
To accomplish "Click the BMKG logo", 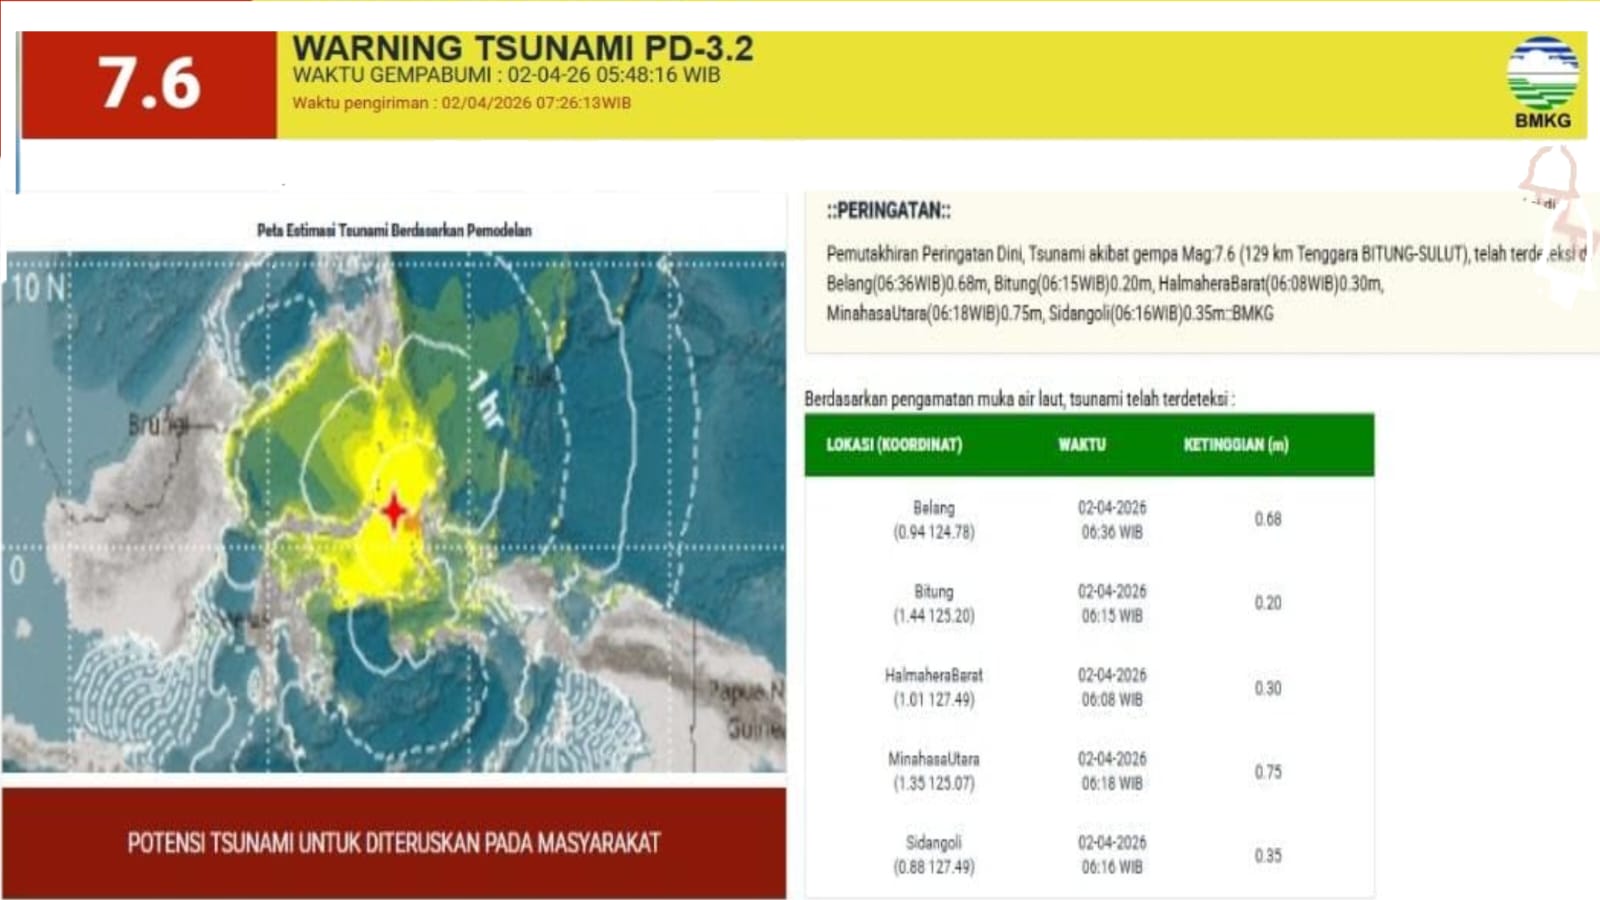I will [x=1542, y=82].
